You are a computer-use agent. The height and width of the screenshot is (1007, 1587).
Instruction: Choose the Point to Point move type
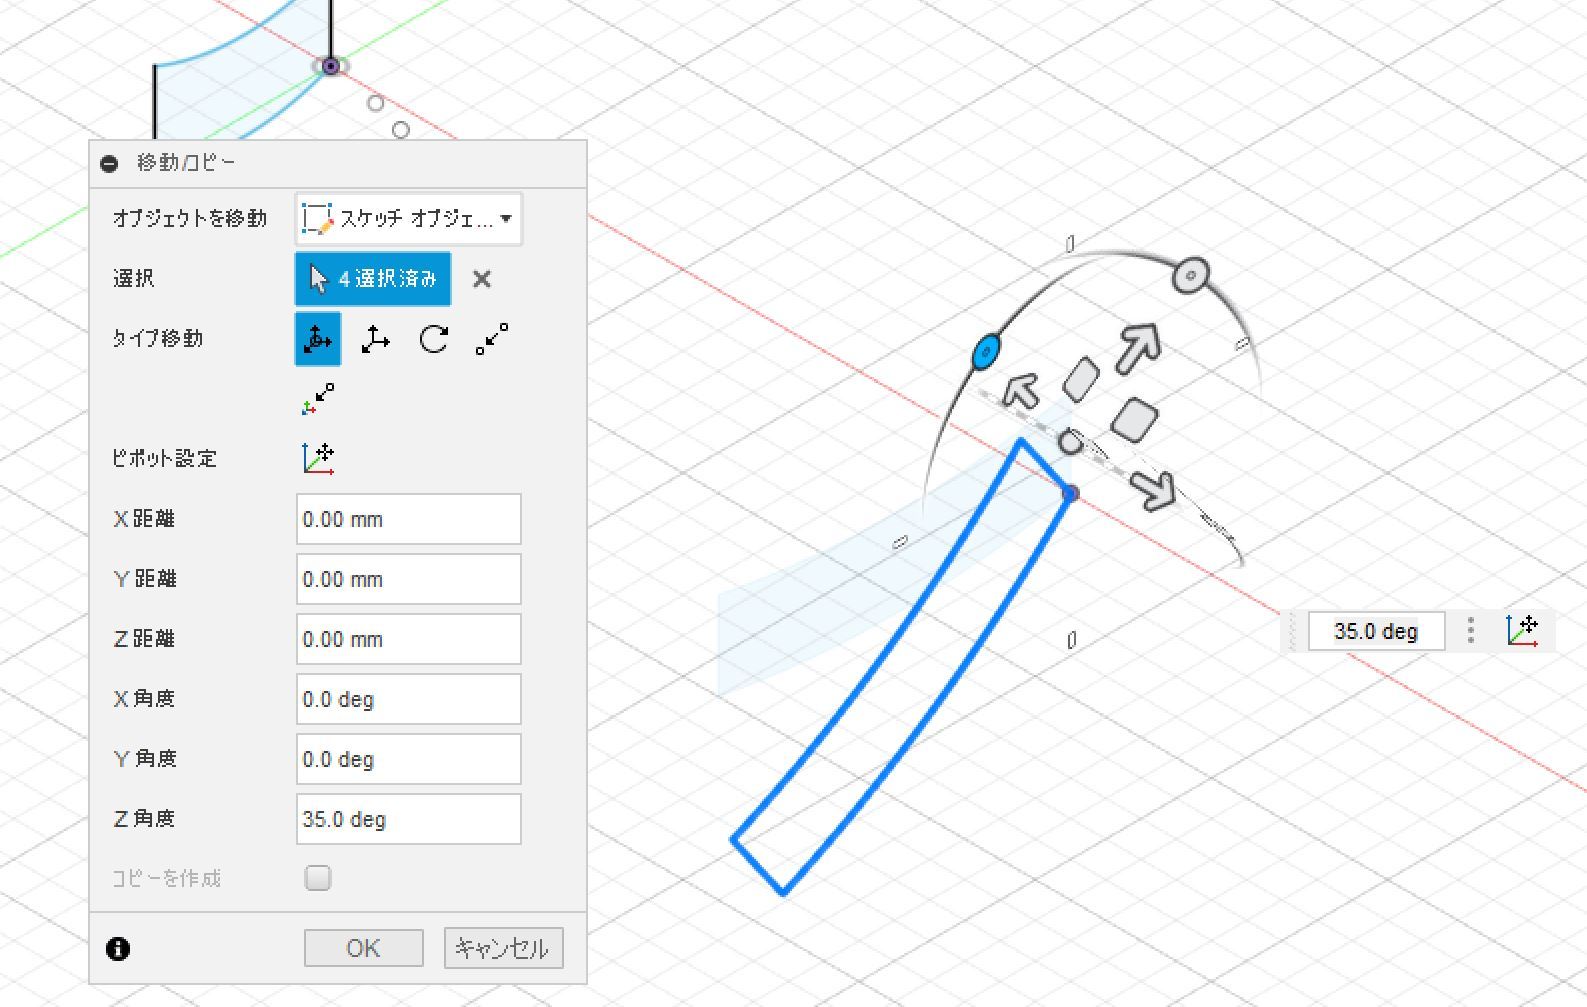(492, 339)
